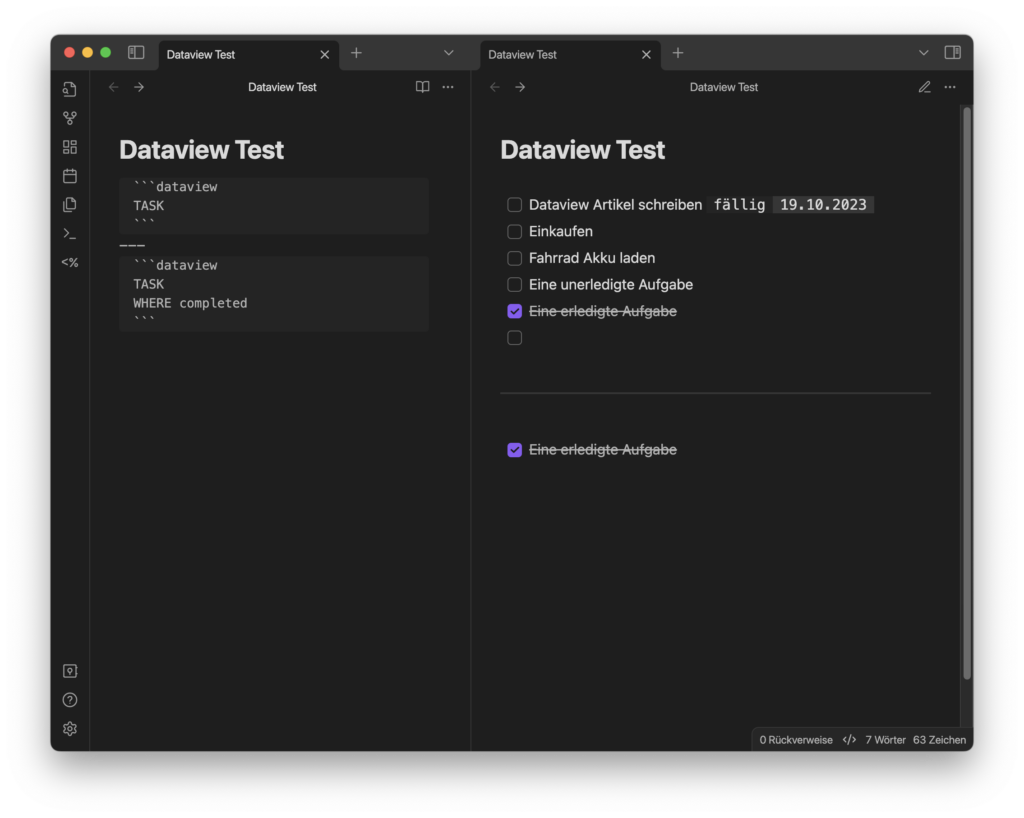Open graph view from ribbon

pyautogui.click(x=70, y=118)
